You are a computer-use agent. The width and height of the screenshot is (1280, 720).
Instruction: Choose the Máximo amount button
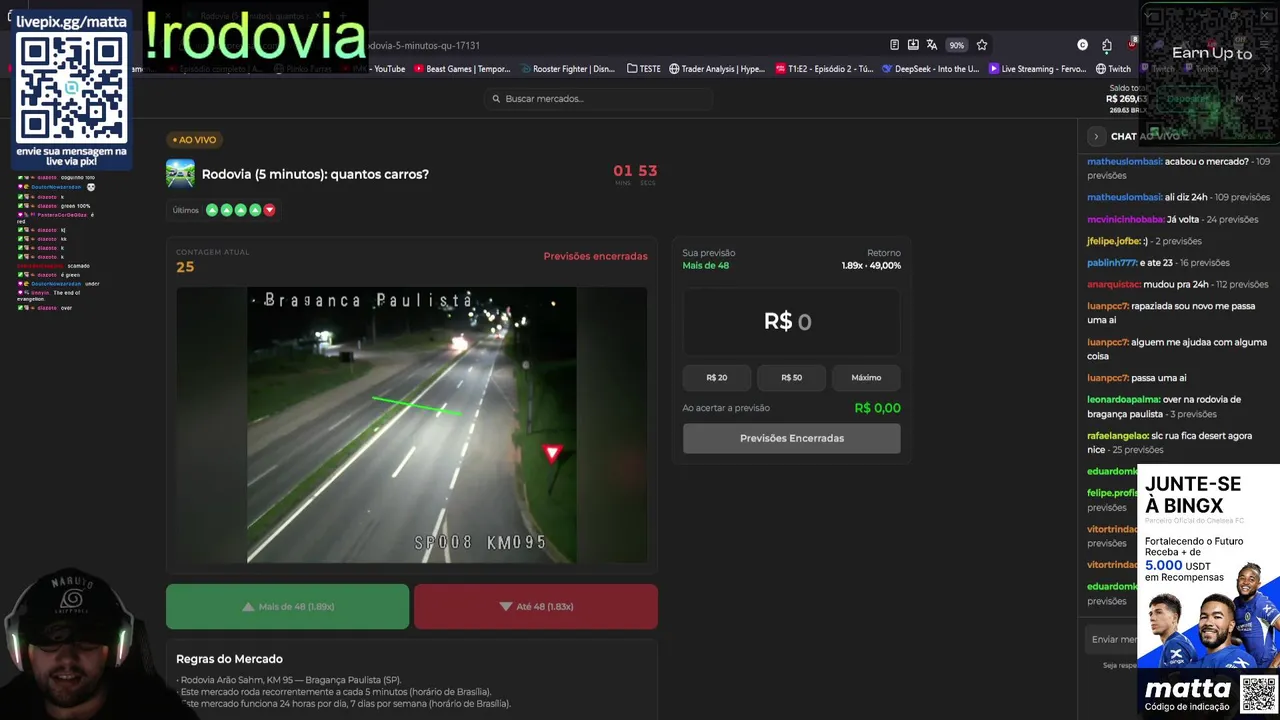click(866, 377)
